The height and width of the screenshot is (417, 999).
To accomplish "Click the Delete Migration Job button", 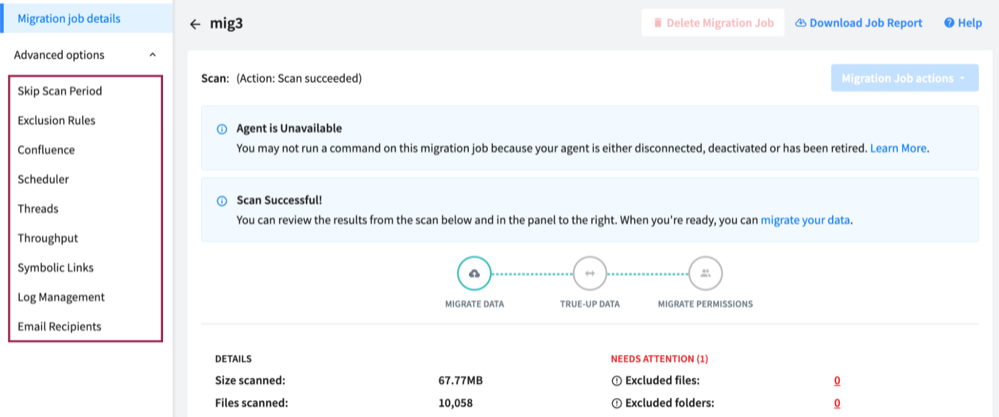I will pyautogui.click(x=712, y=23).
